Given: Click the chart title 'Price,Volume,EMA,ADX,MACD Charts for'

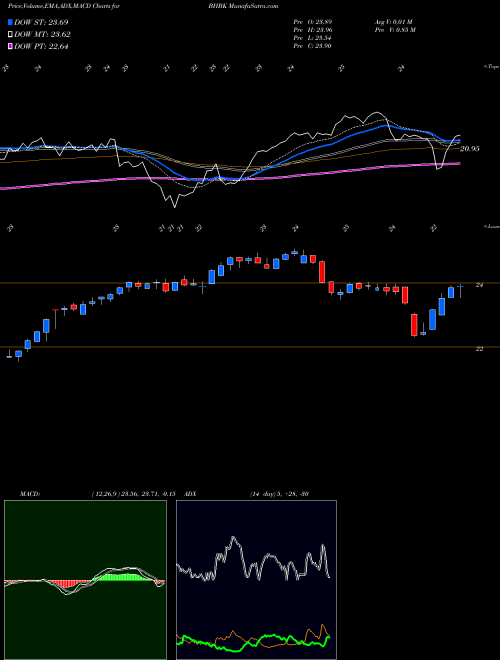Looking at the screenshot, I should (64, 6).
